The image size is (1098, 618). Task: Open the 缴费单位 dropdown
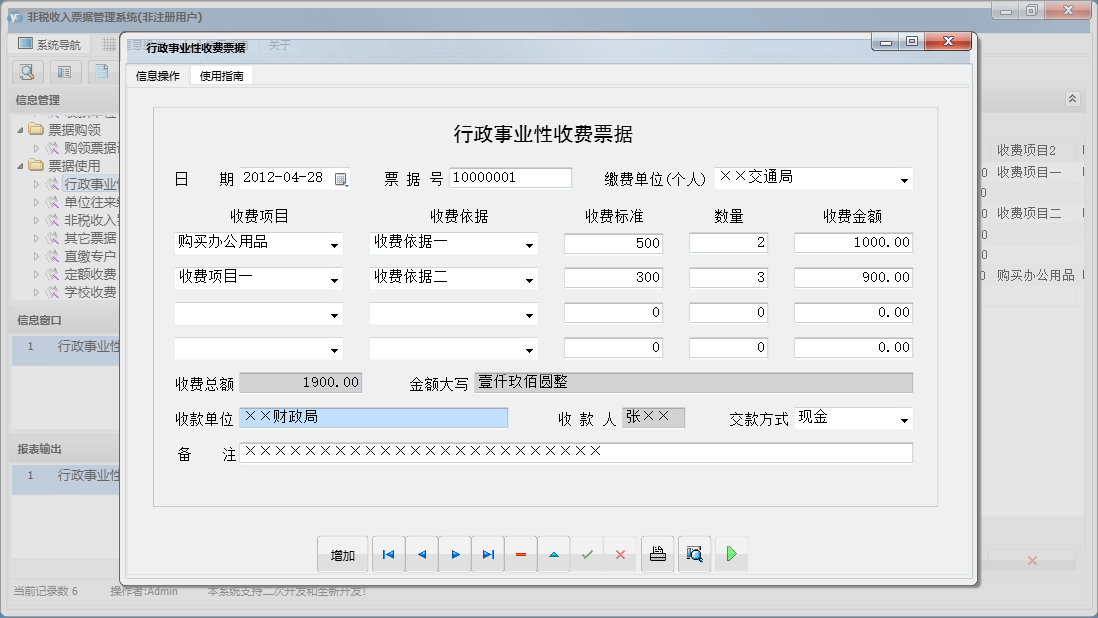[x=904, y=180]
